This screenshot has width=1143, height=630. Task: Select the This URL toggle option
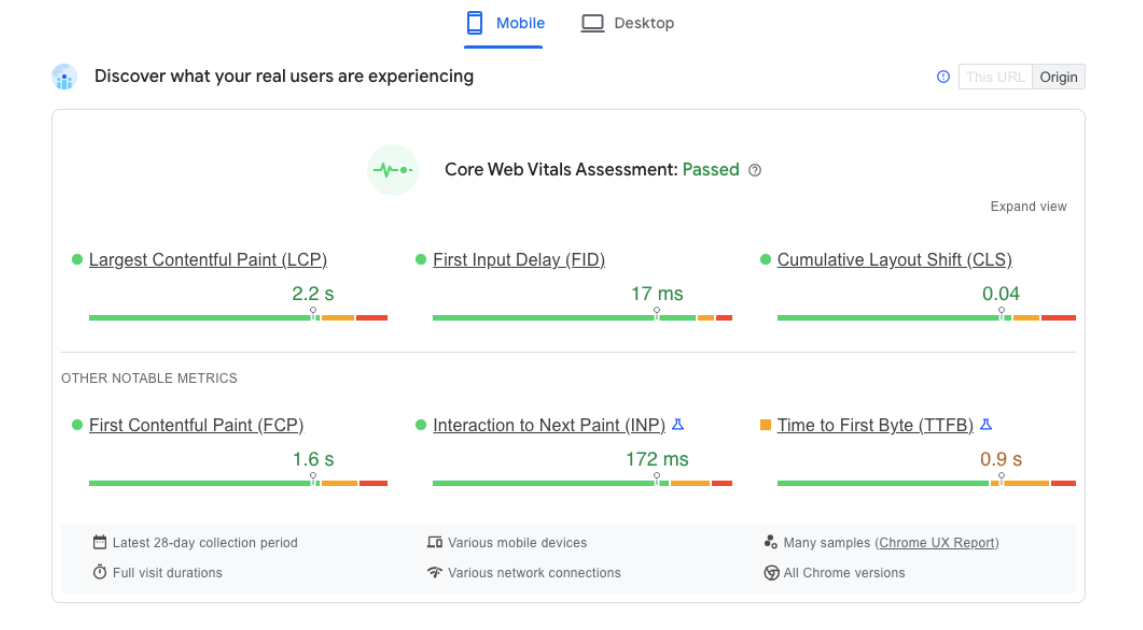(995, 76)
